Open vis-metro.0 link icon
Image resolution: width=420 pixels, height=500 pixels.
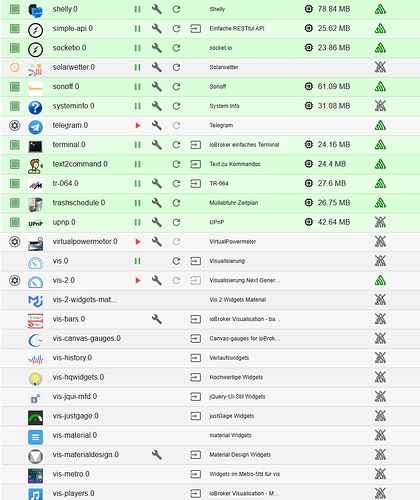pyautogui.click(x=196, y=474)
